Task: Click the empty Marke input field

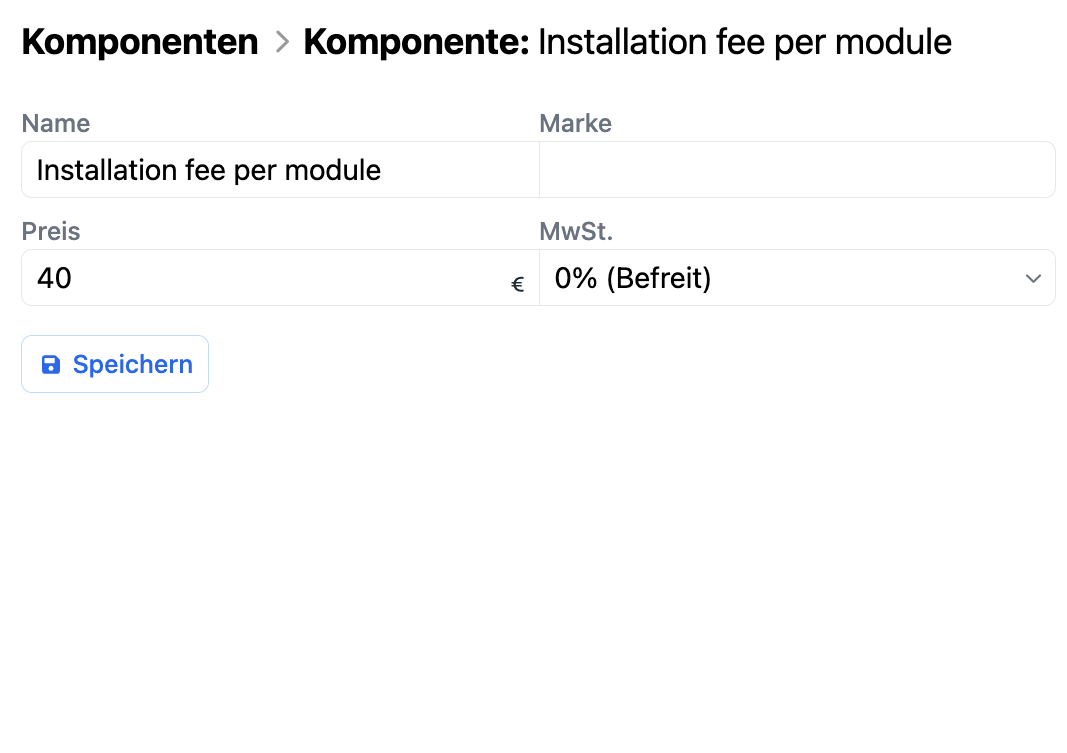Action: pos(797,170)
